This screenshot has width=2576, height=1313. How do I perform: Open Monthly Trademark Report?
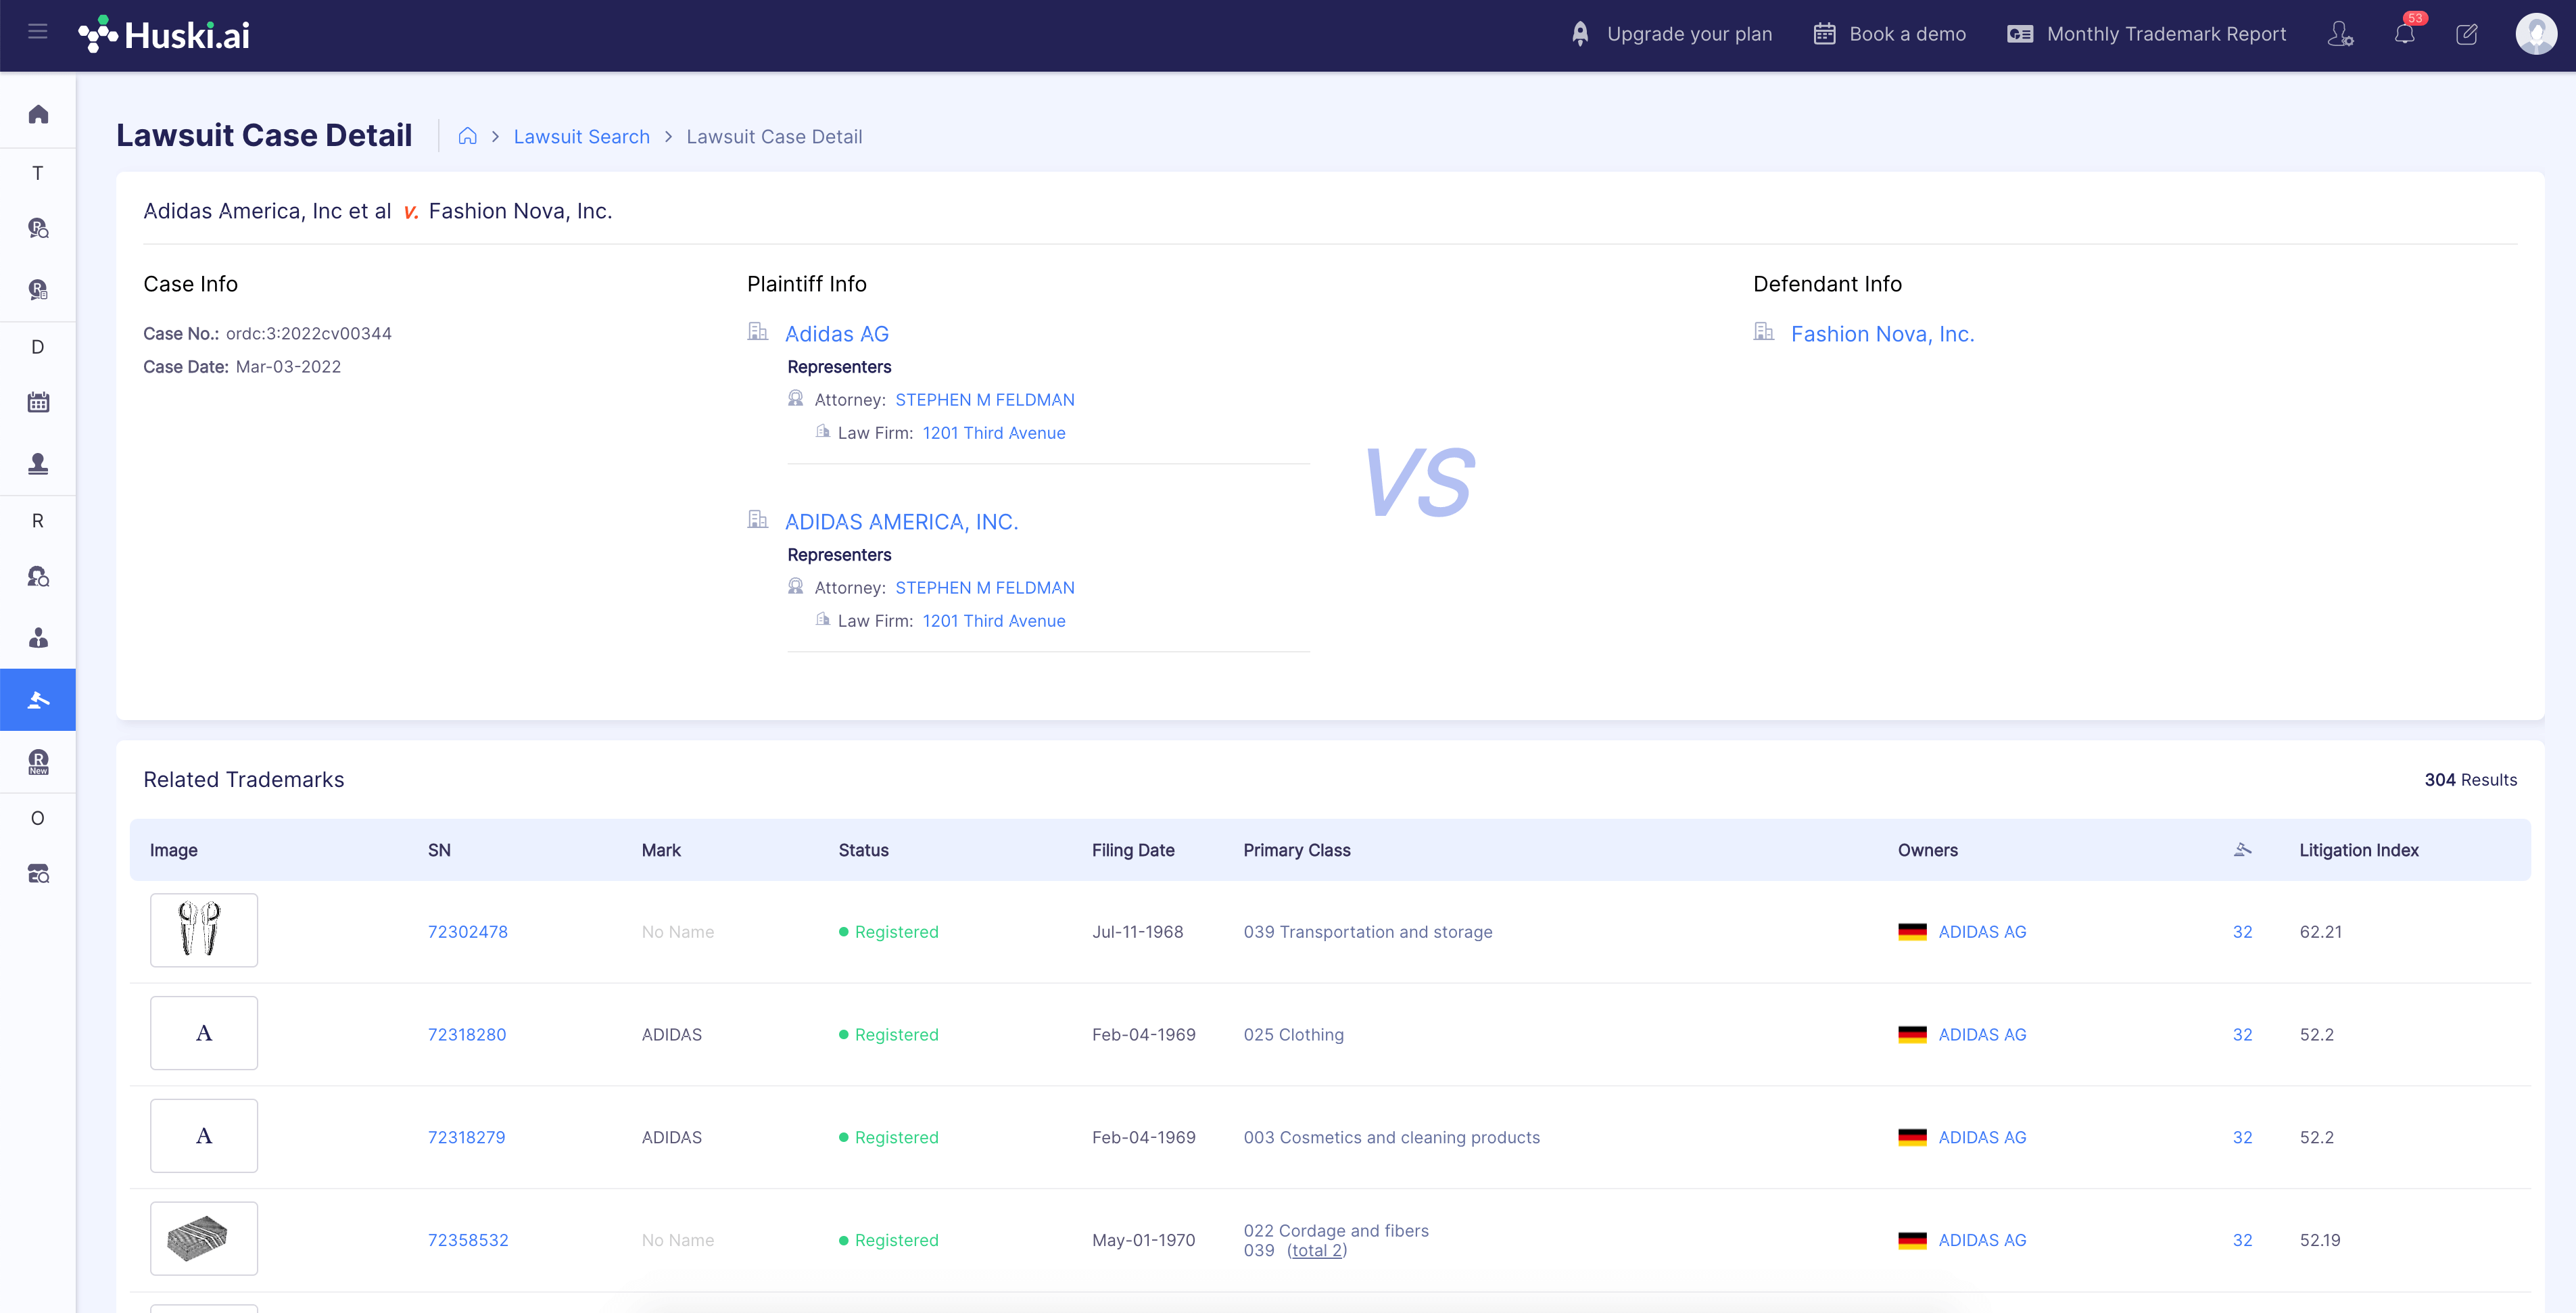[2166, 34]
